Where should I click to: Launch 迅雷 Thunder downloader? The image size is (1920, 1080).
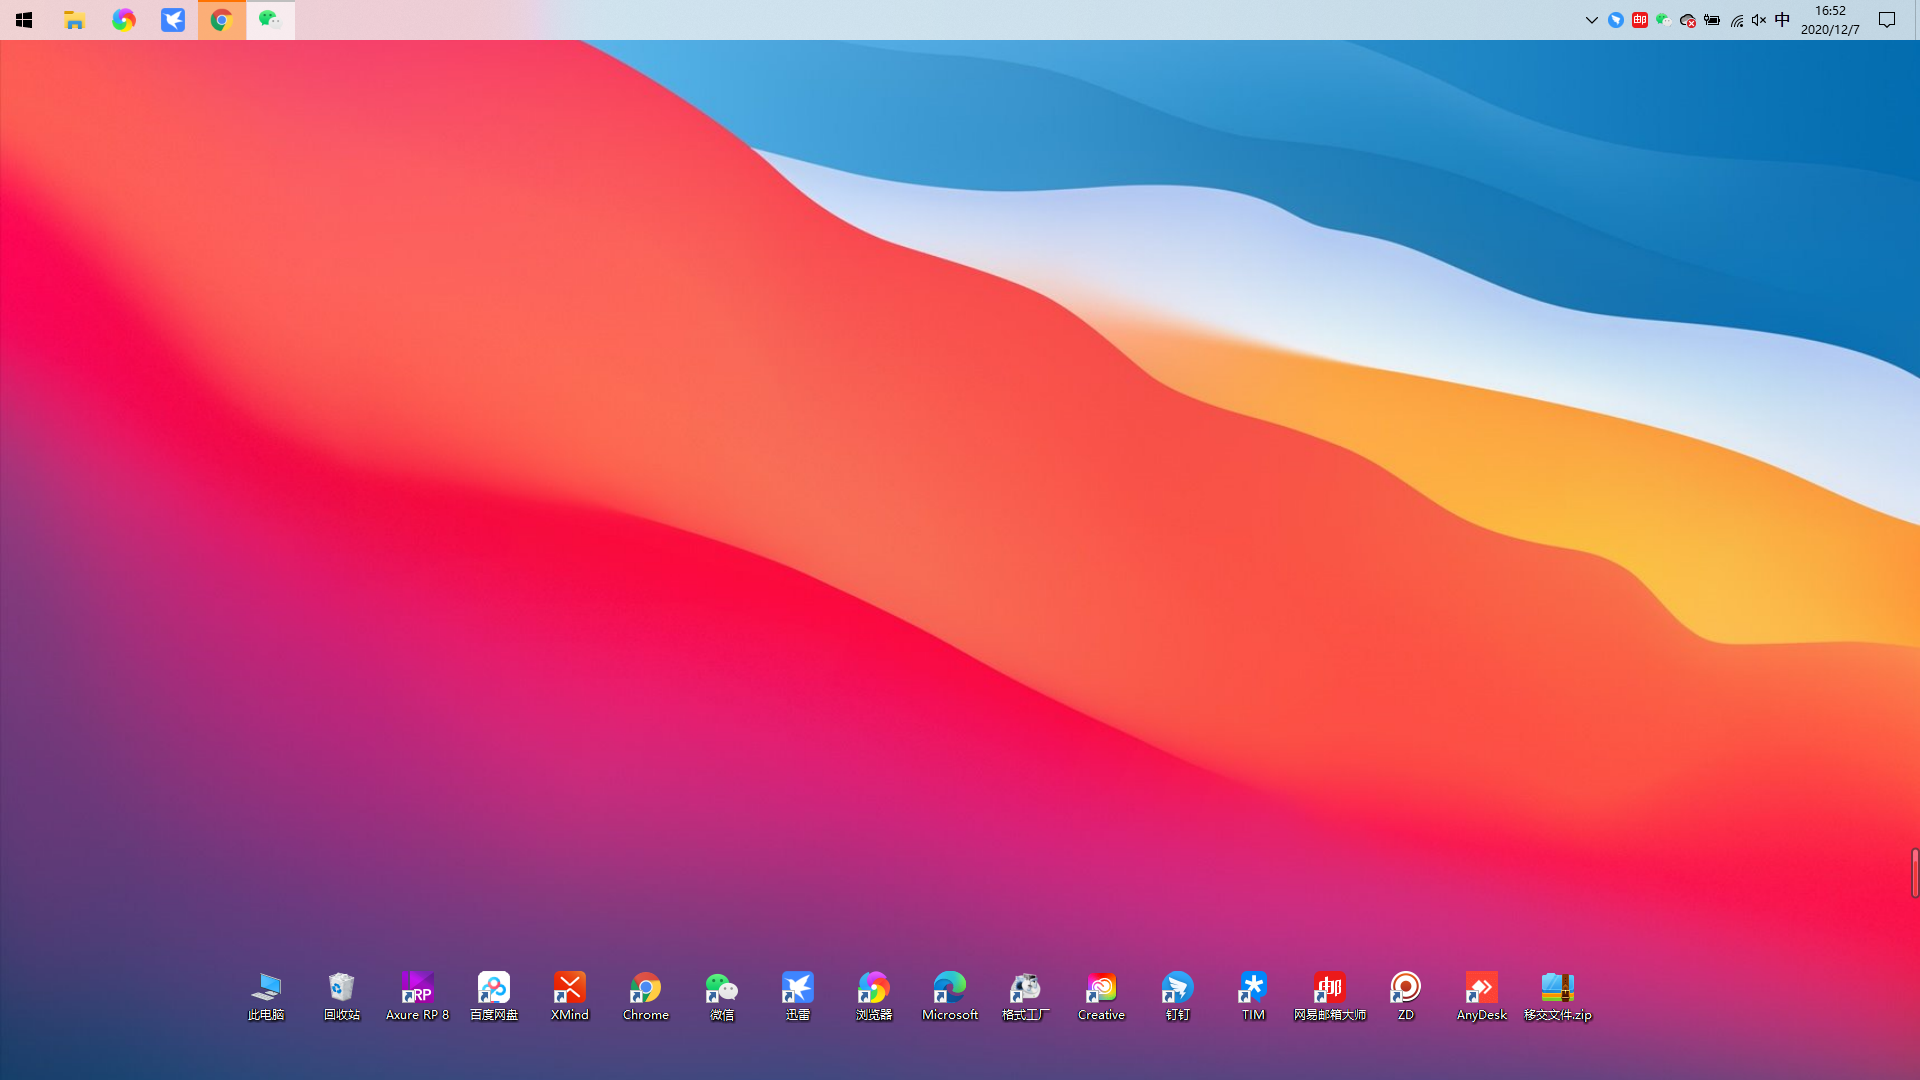click(x=797, y=990)
